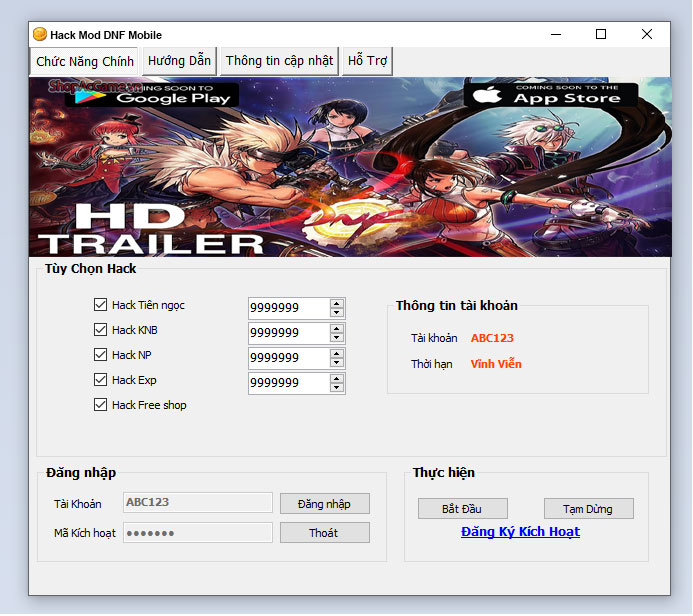693x616 pixels.
Task: Click the Thoát button
Action: tap(324, 532)
